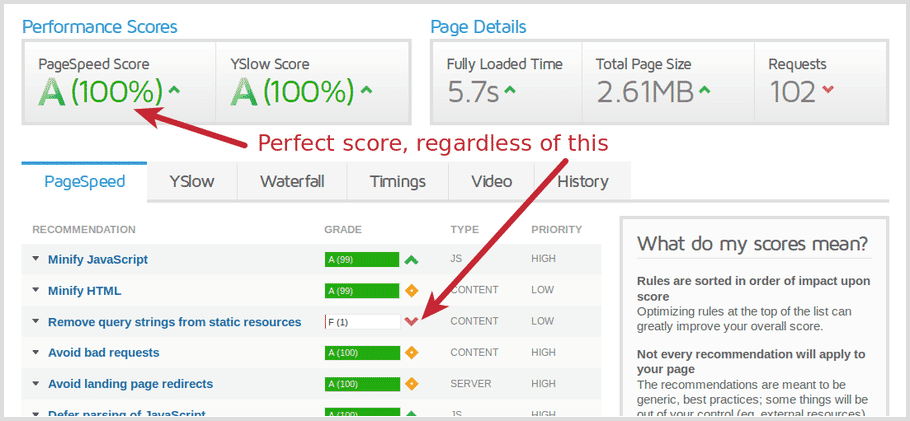This screenshot has height=421, width=910.
Task: Click the TYPE column header
Action: coord(464,230)
